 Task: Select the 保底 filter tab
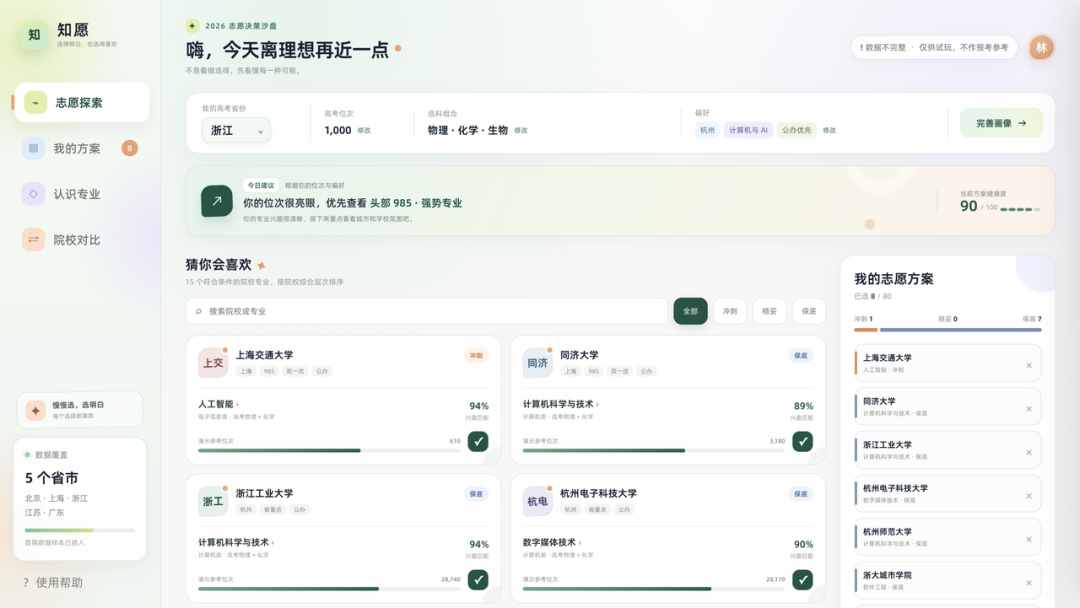809,311
